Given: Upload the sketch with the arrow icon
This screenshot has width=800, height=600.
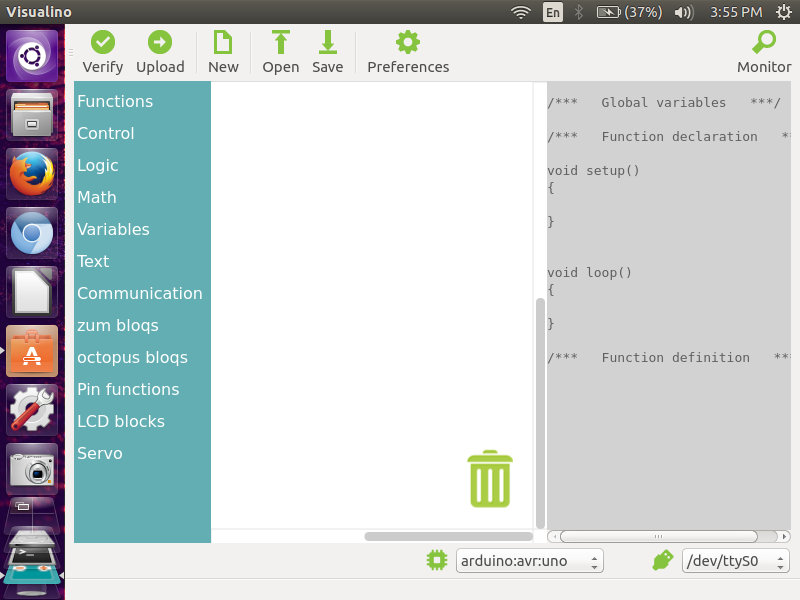Looking at the screenshot, I should point(160,42).
